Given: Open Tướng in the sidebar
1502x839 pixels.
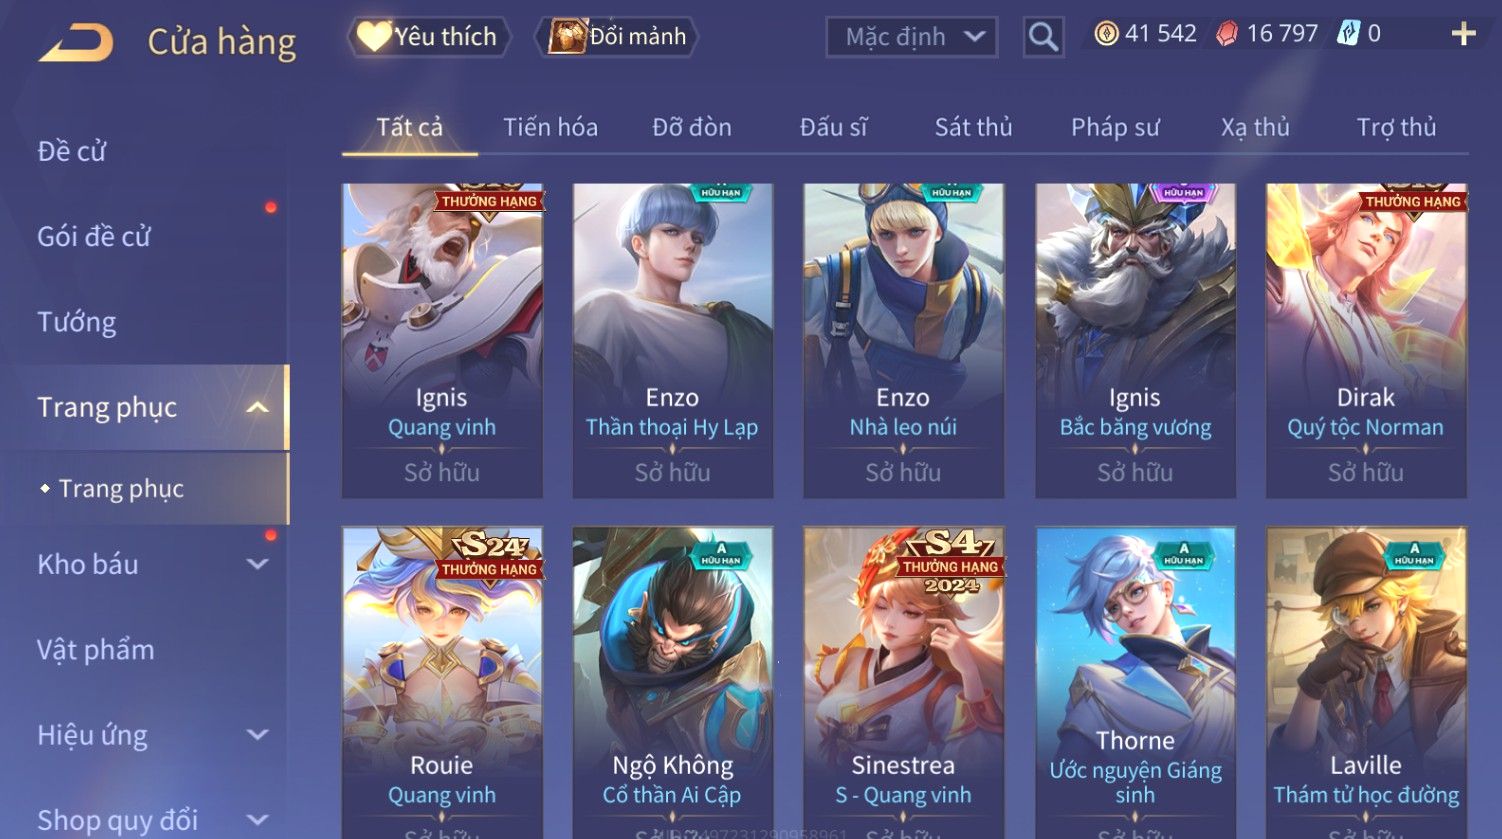Looking at the screenshot, I should coord(77,322).
